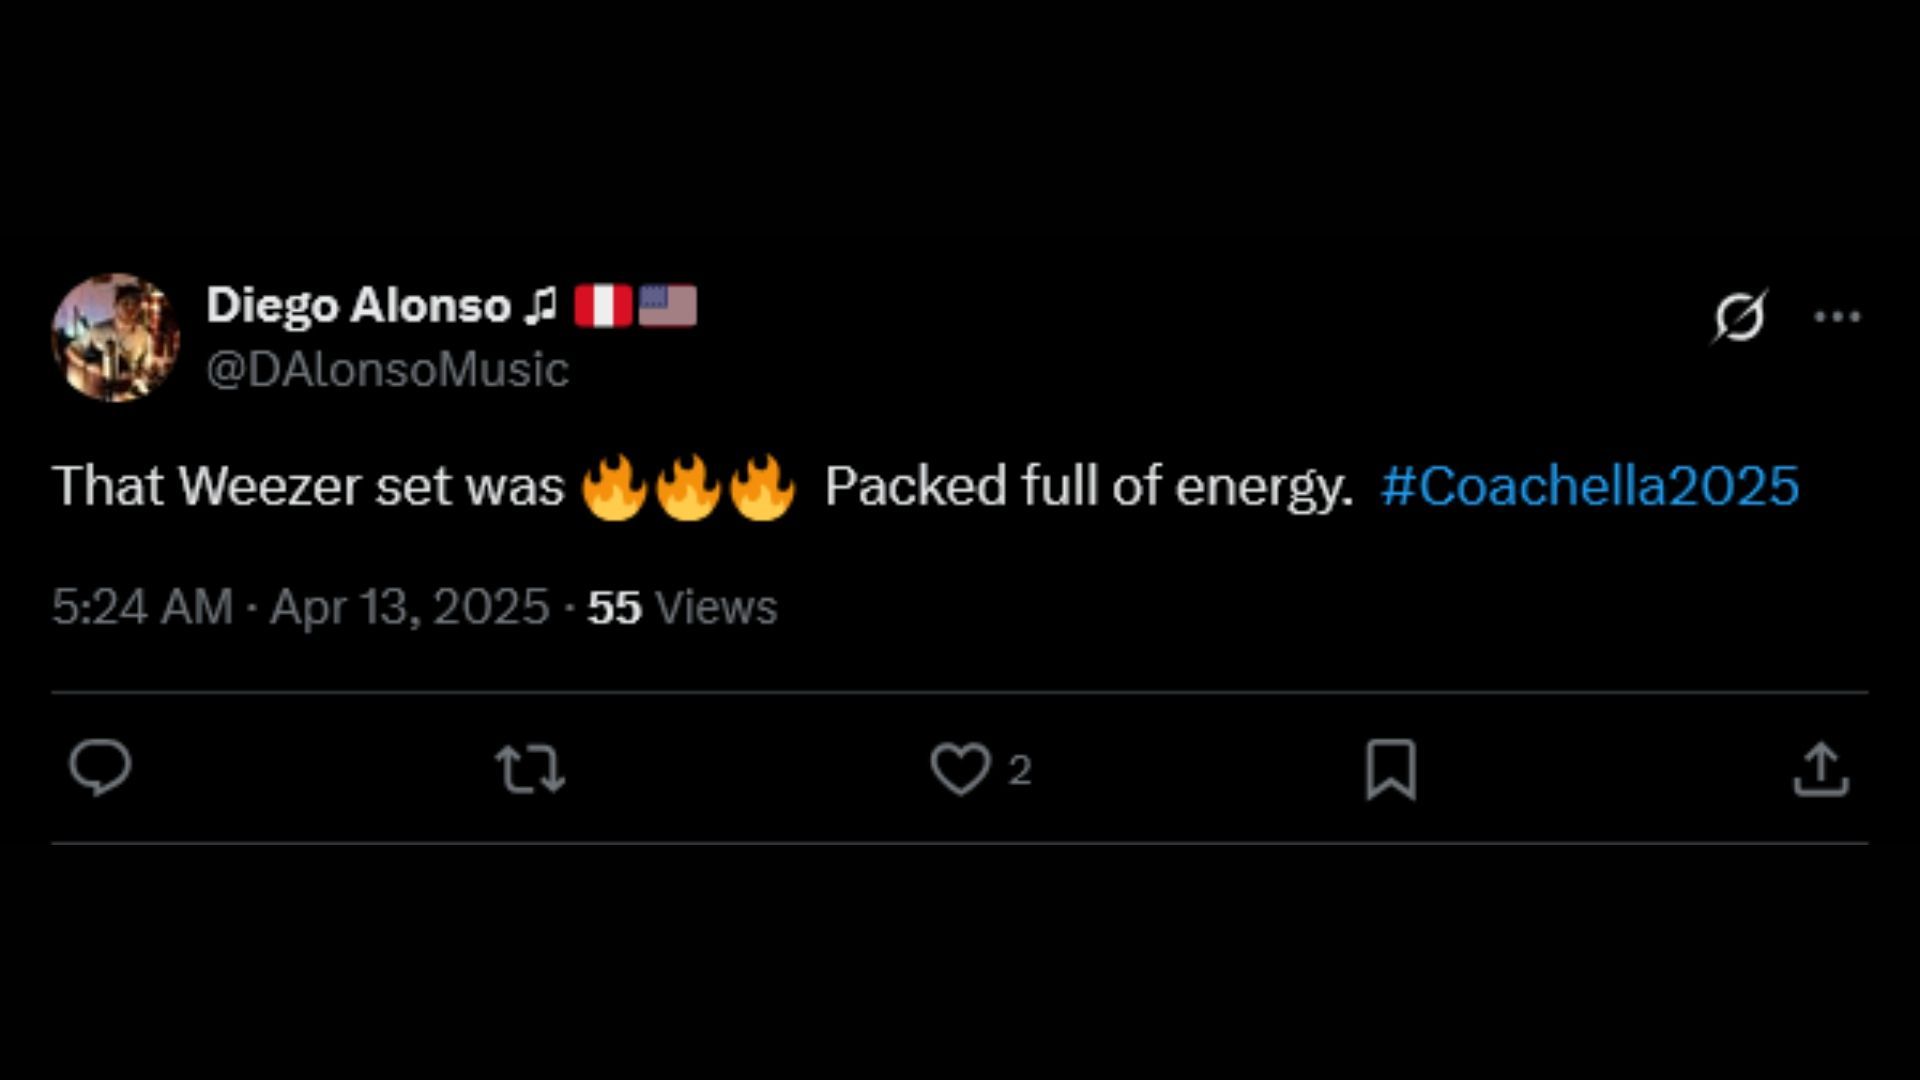Click the US flag emoji beside the name
Screen dimensions: 1920x1080
point(668,306)
